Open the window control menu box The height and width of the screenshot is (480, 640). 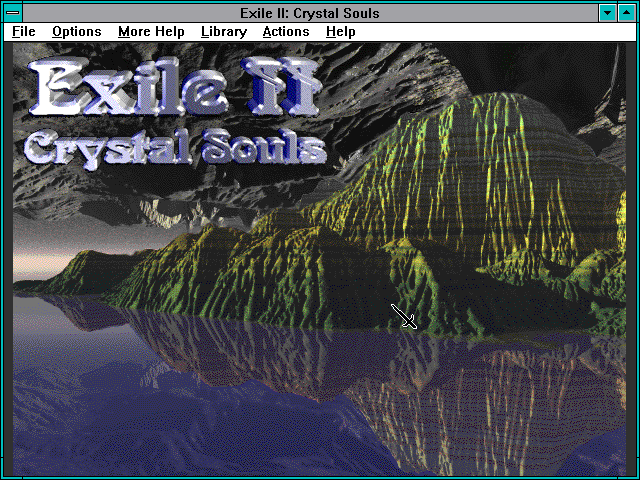click(14, 13)
